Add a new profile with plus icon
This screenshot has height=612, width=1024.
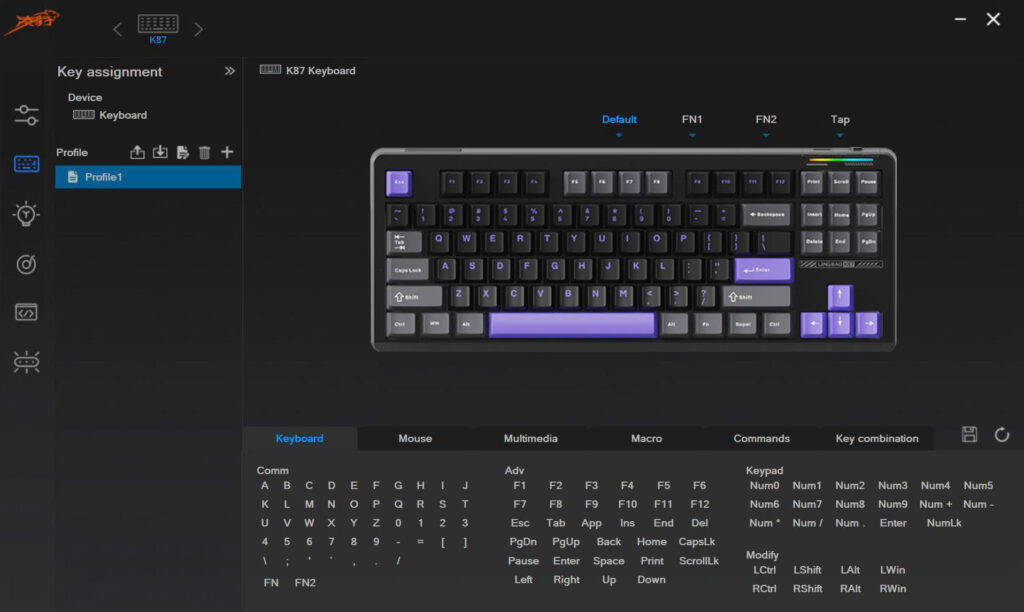point(227,152)
